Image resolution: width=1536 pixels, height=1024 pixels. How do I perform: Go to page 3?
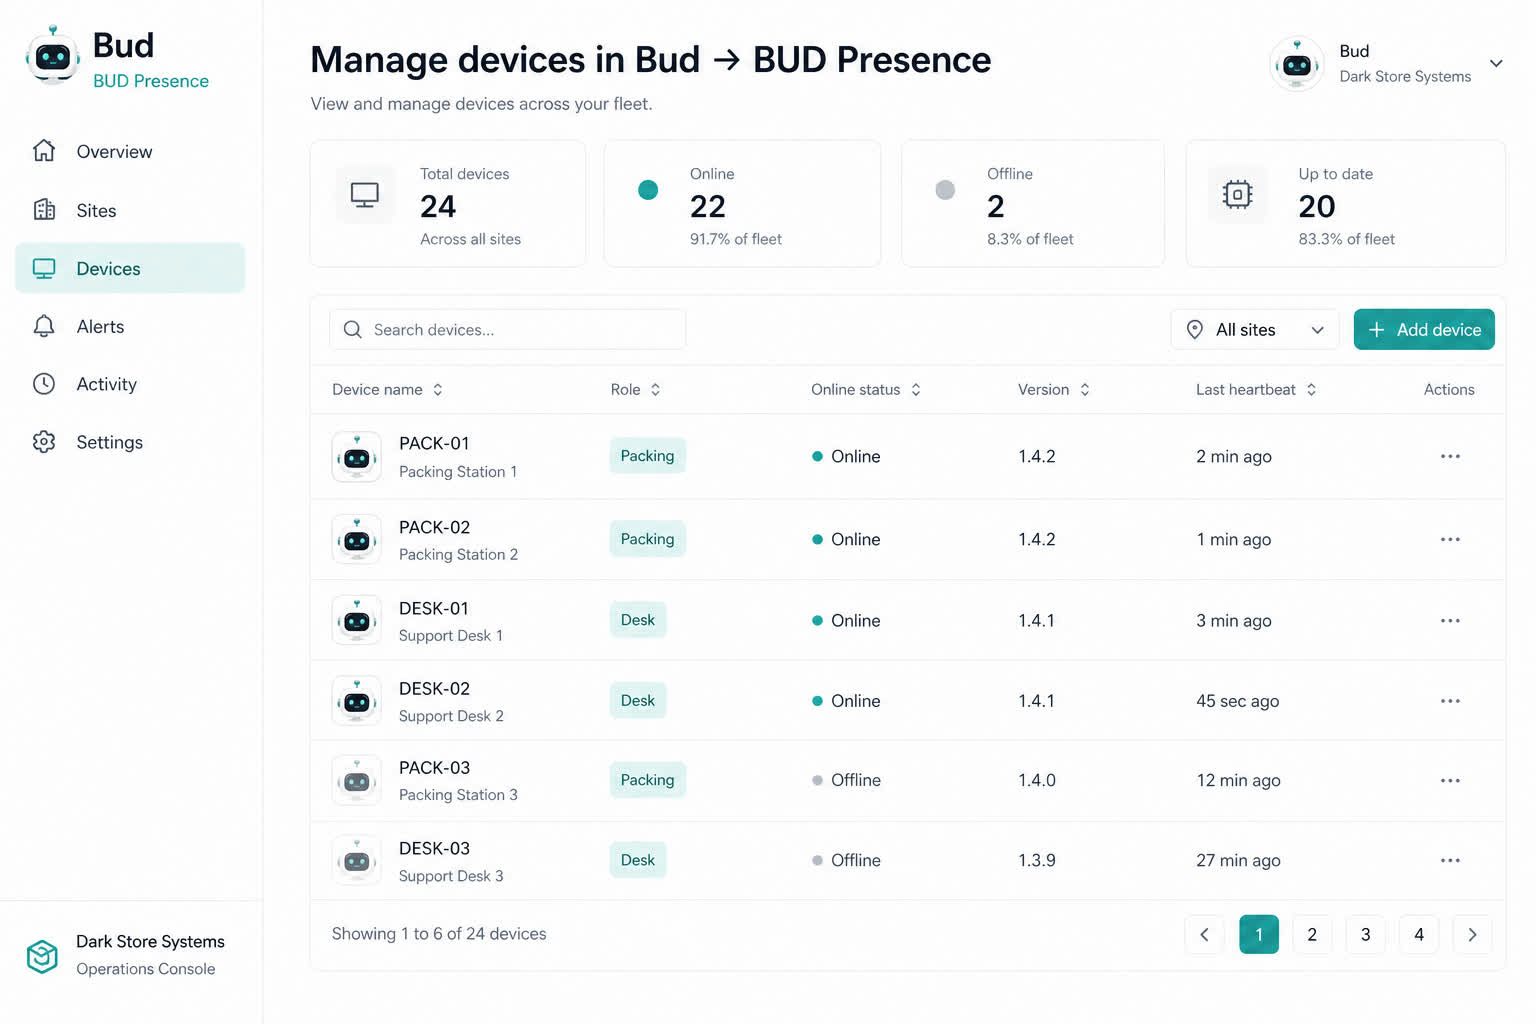(1365, 934)
